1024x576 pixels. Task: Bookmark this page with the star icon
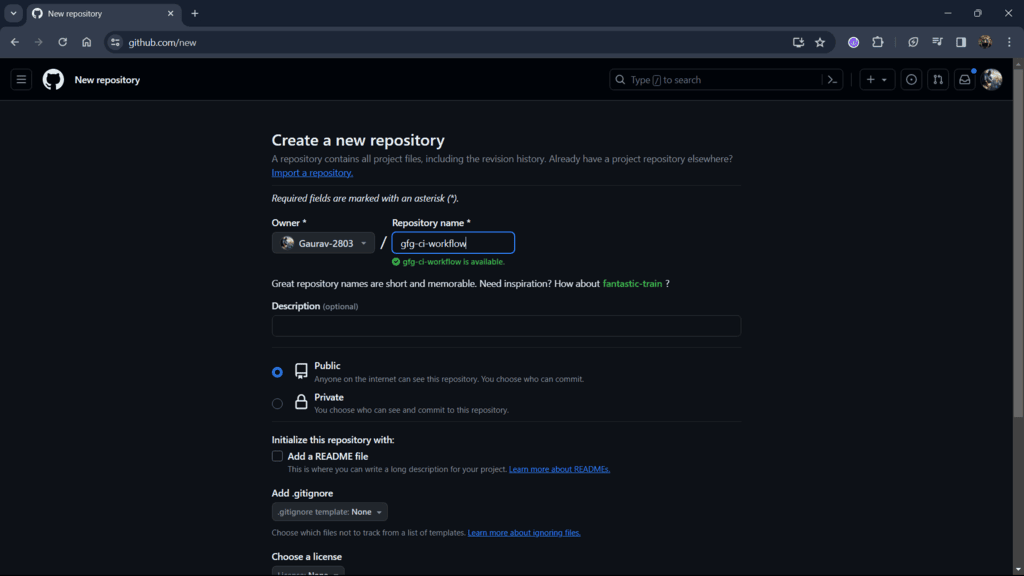[820, 42]
